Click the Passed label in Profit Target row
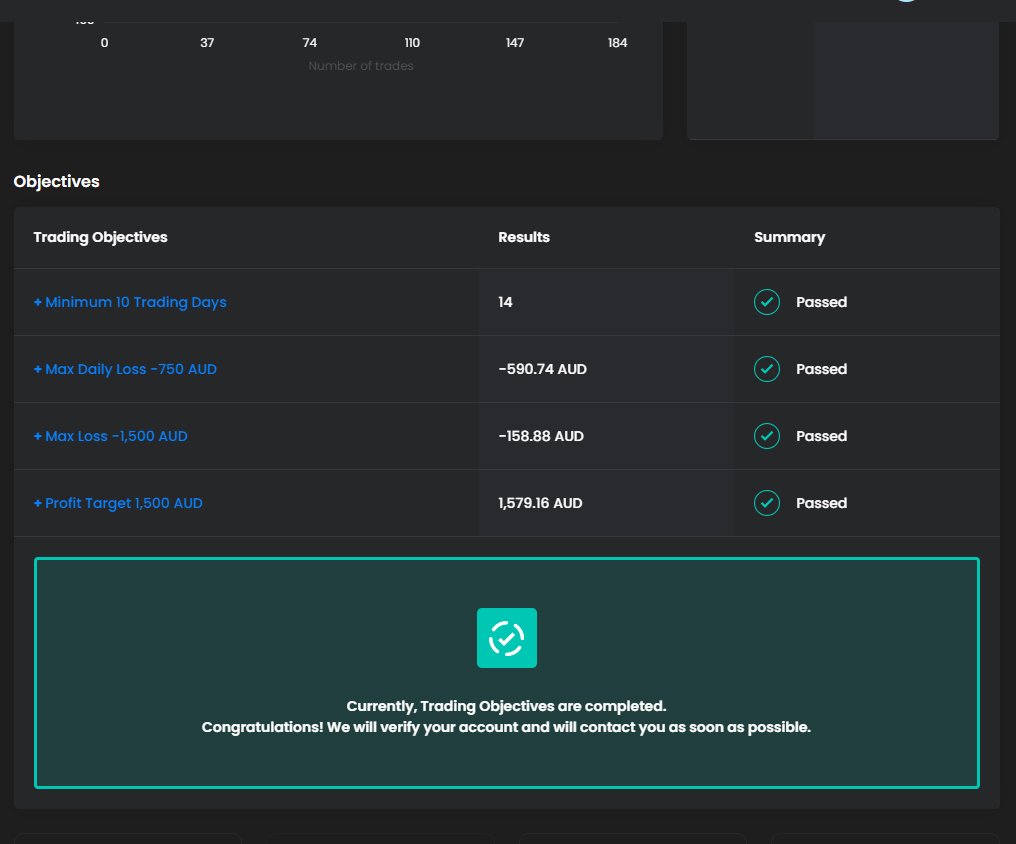This screenshot has width=1016, height=844. (822, 503)
